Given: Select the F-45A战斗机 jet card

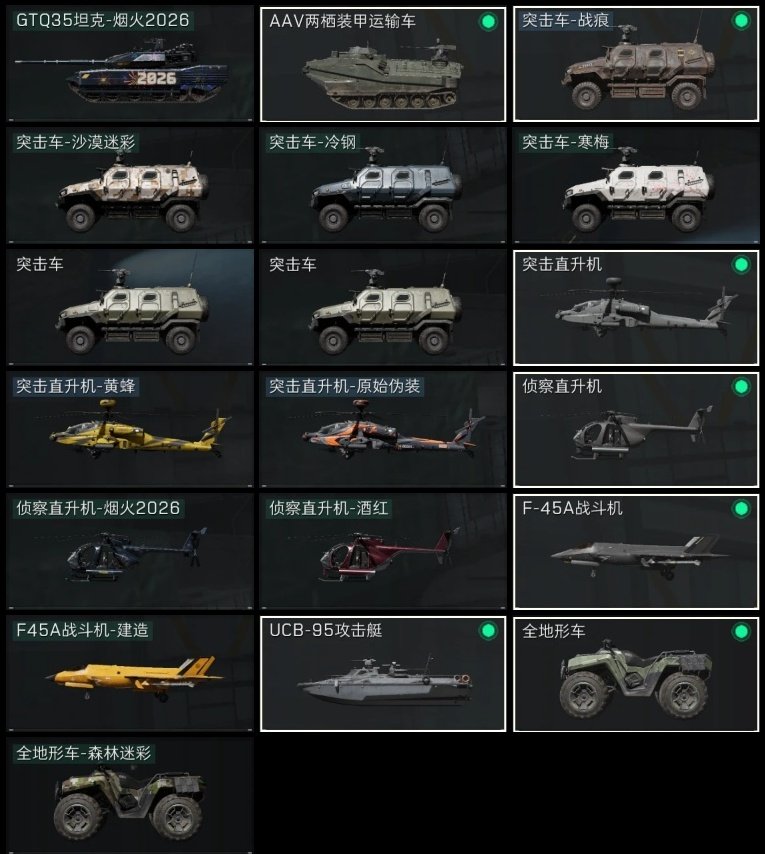Looking at the screenshot, I should 636,552.
